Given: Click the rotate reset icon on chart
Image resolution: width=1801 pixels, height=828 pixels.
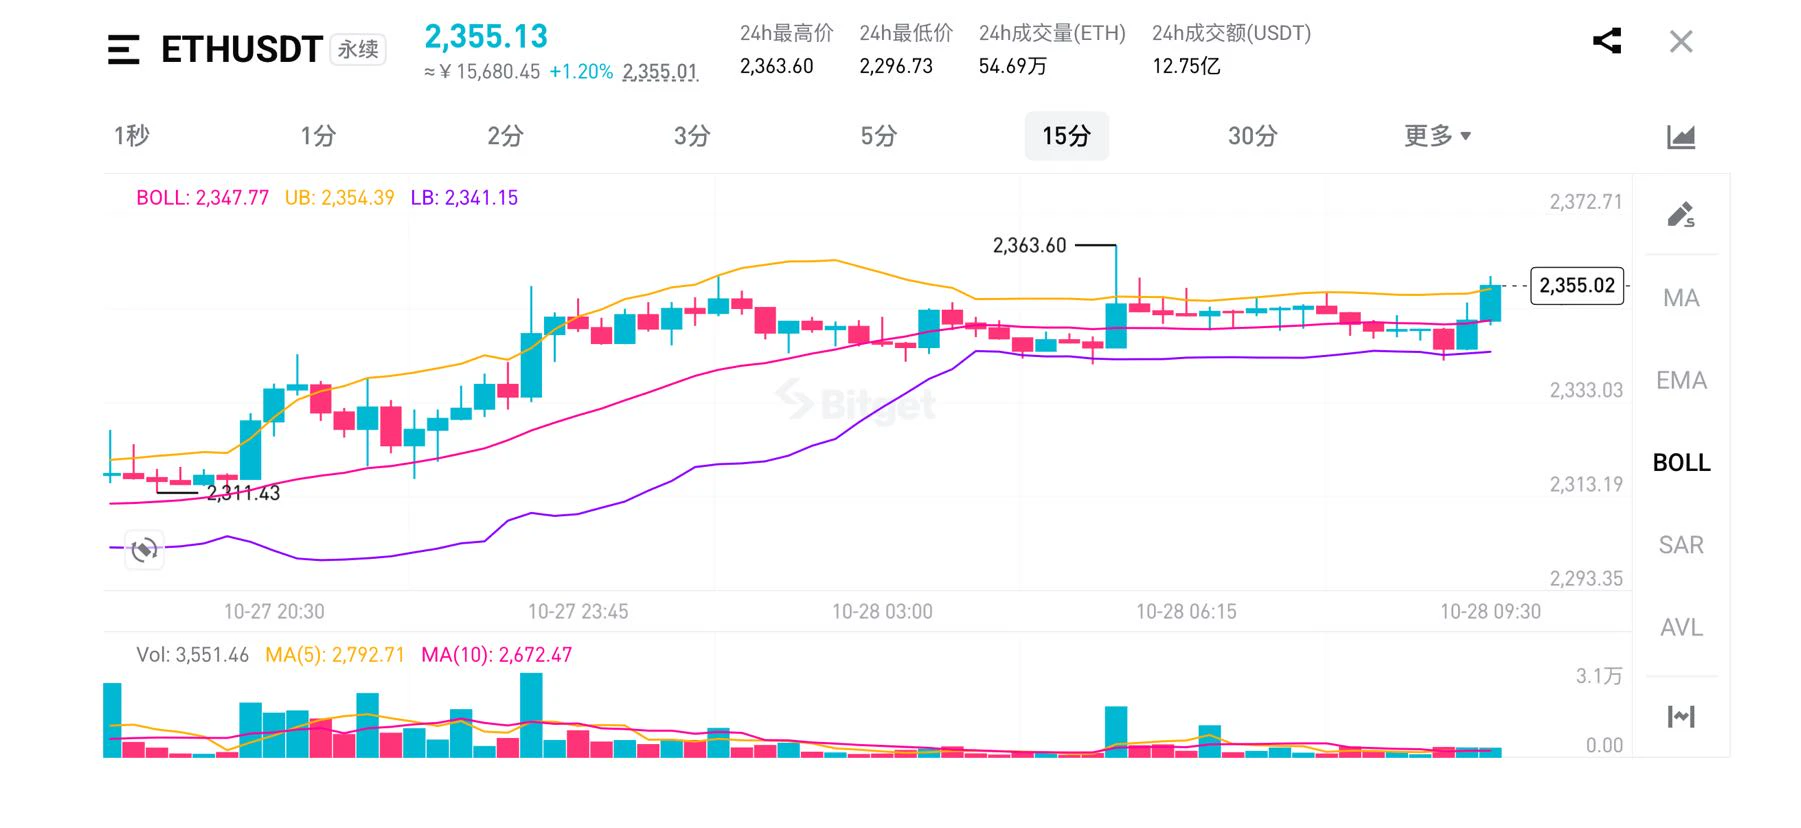Looking at the screenshot, I should click(x=144, y=549).
